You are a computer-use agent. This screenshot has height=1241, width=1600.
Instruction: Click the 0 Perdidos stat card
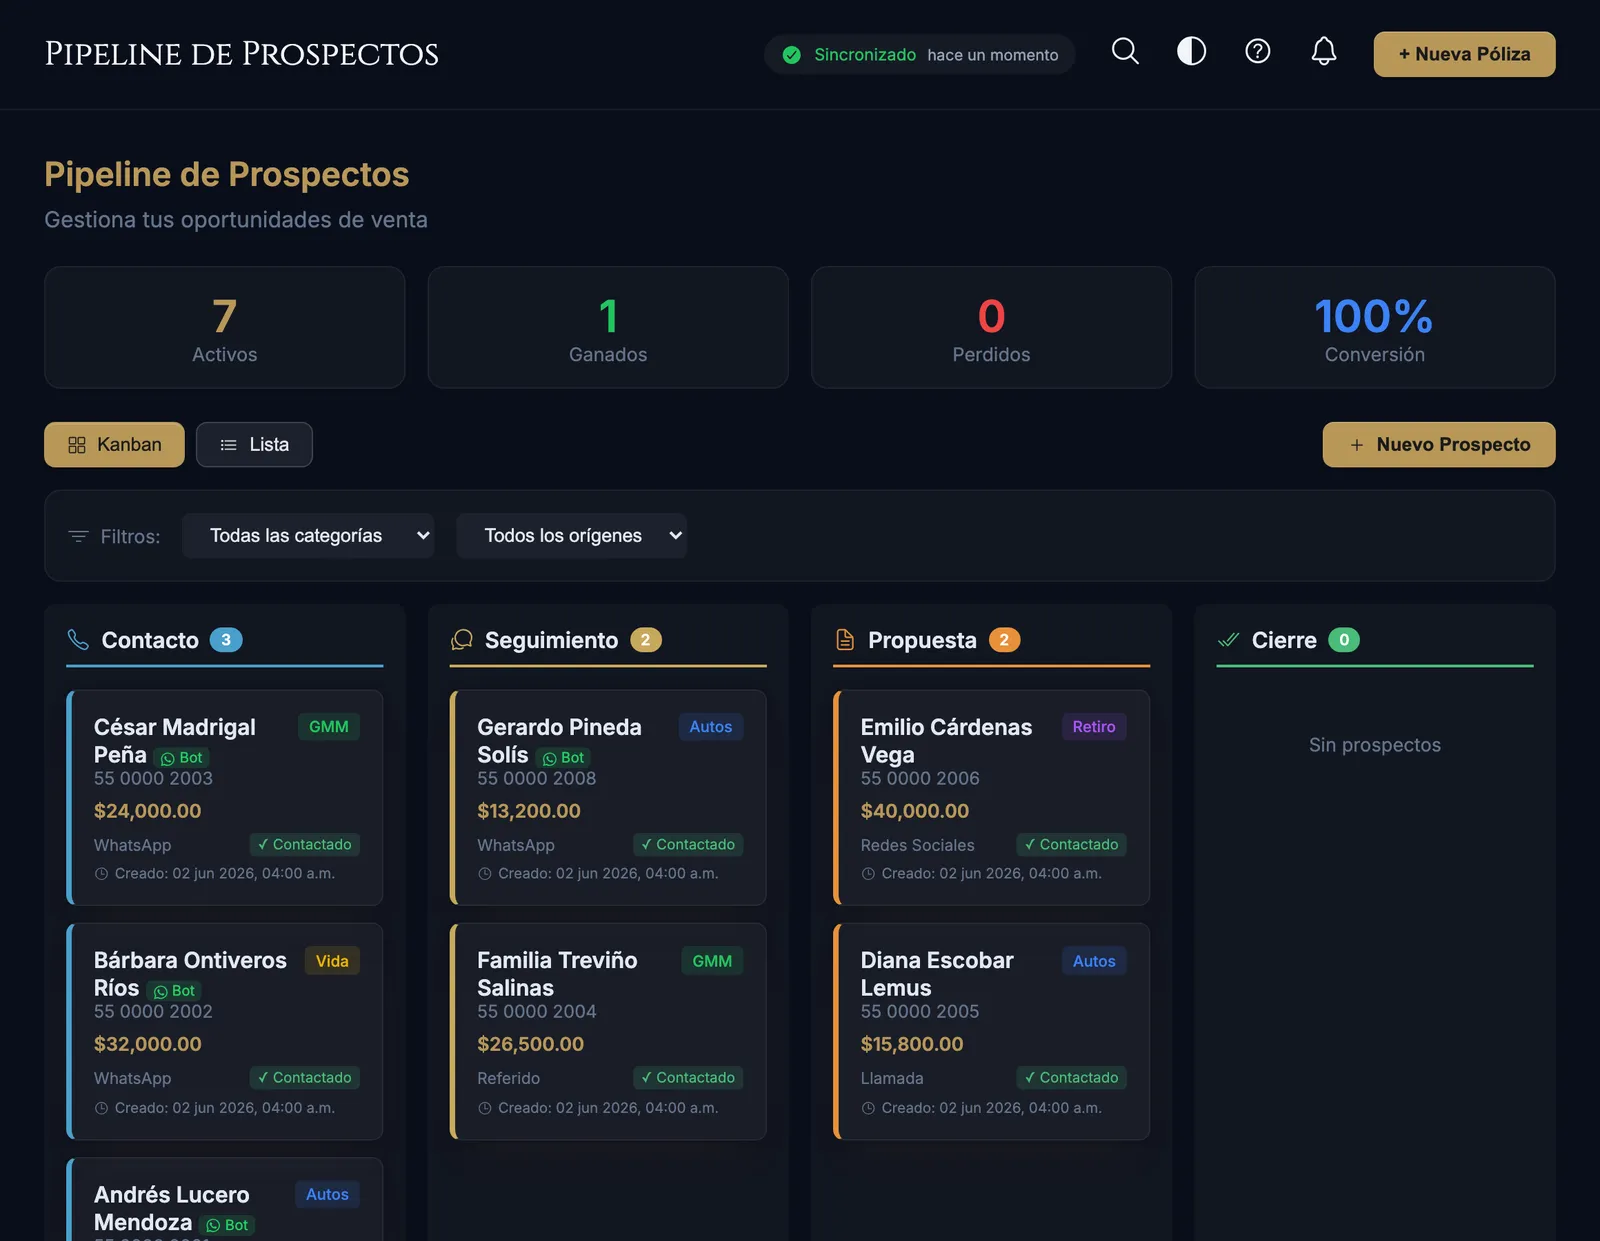[x=991, y=327]
